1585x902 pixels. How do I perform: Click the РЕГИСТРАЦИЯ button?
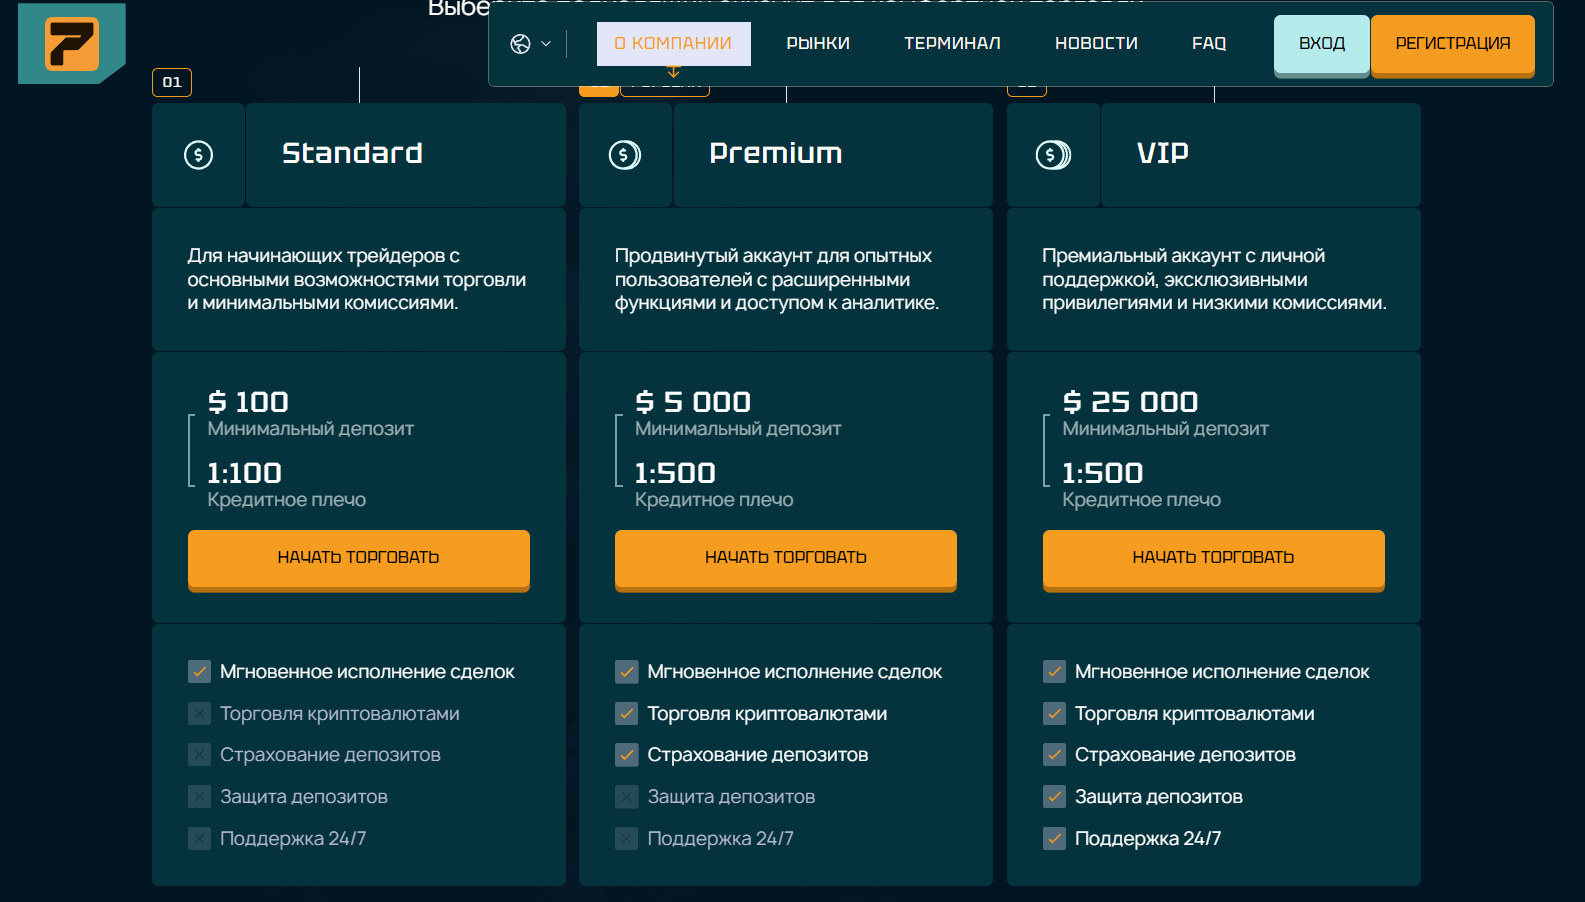[x=1453, y=44]
